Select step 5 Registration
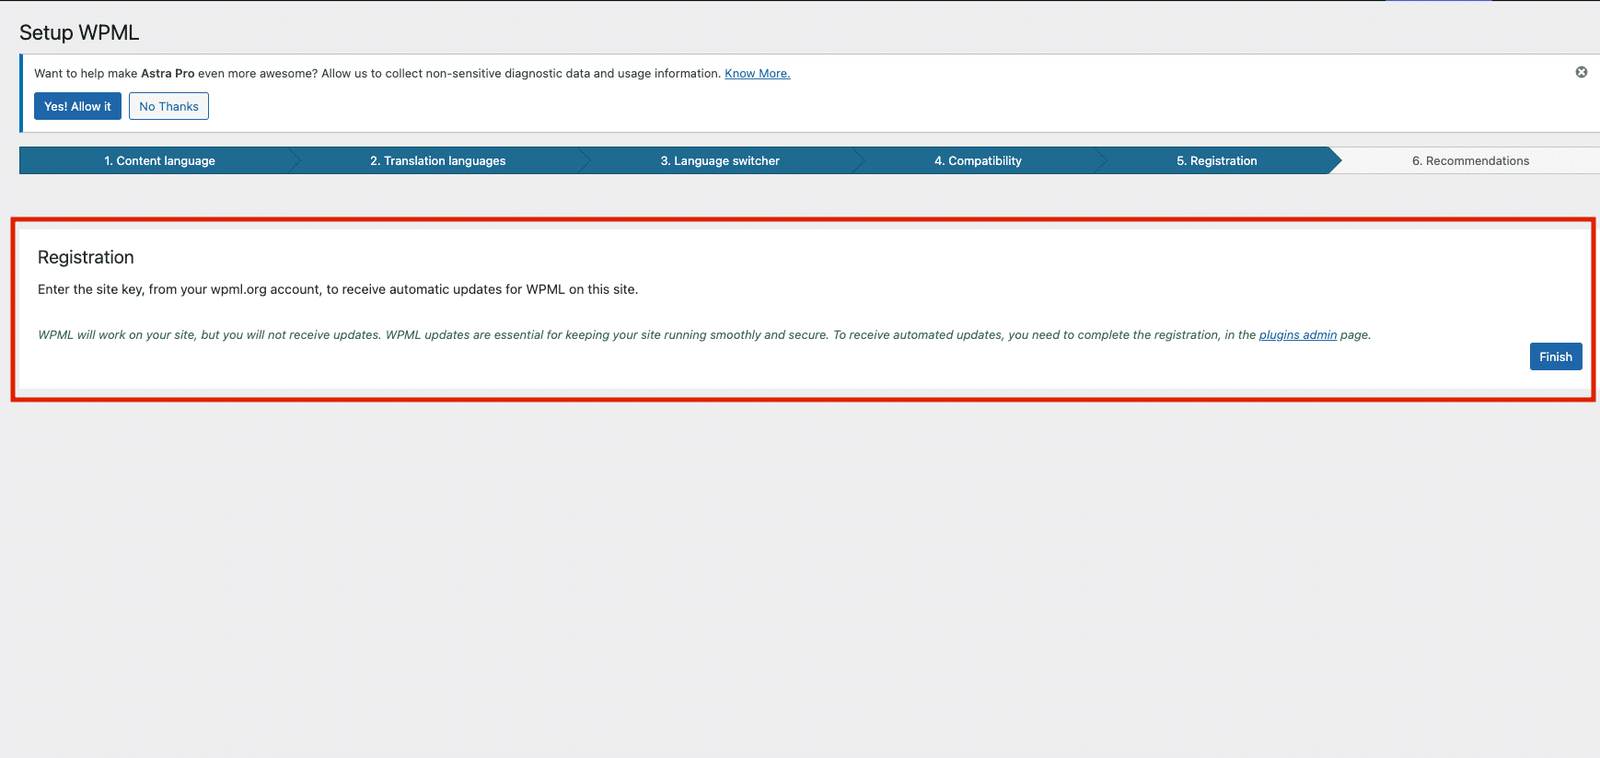The image size is (1600, 758). [x=1216, y=161]
